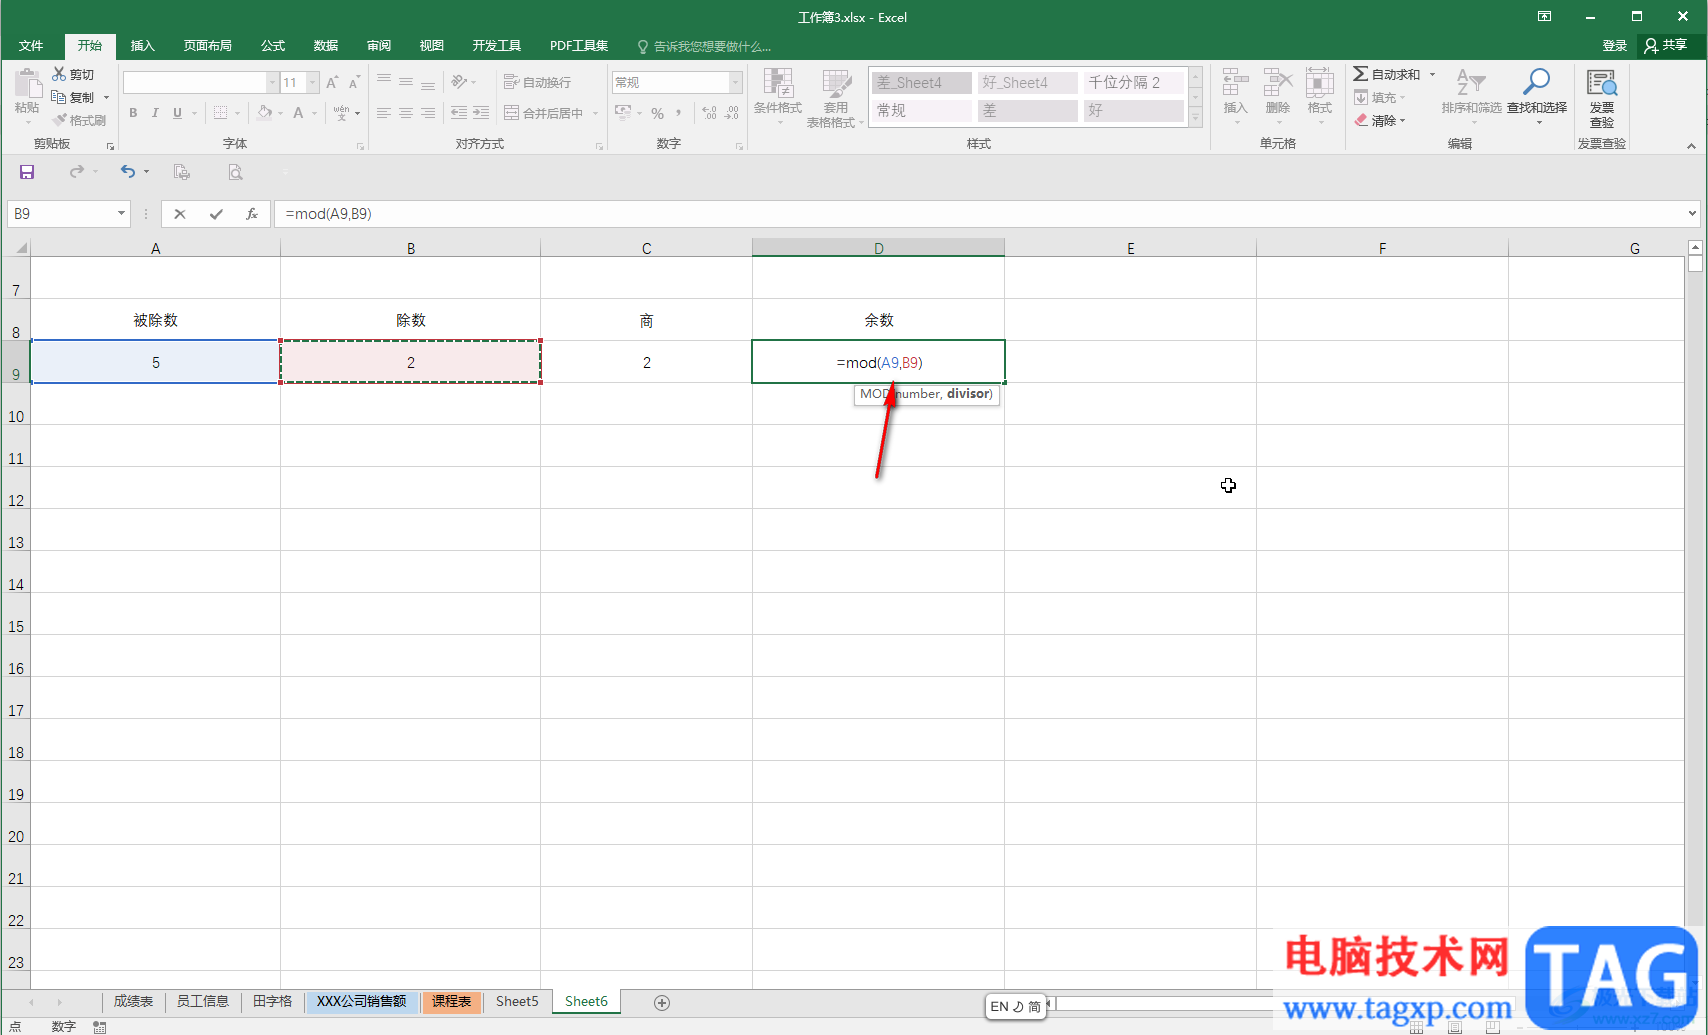The height and width of the screenshot is (1035, 1708).
Task: Apply comma style number format
Action: tap(679, 113)
